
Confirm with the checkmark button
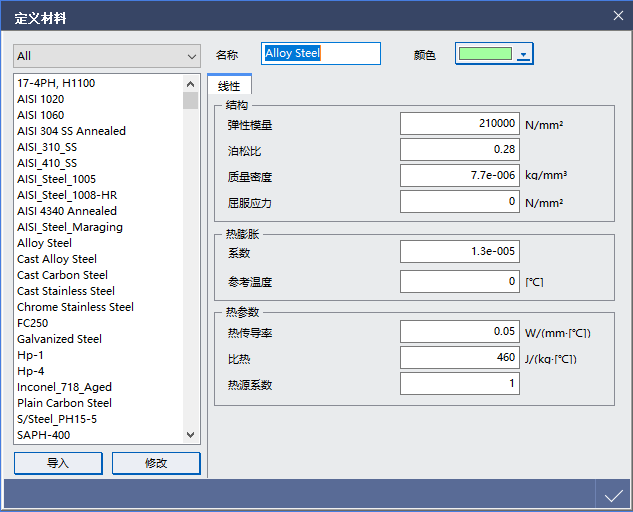[613, 495]
